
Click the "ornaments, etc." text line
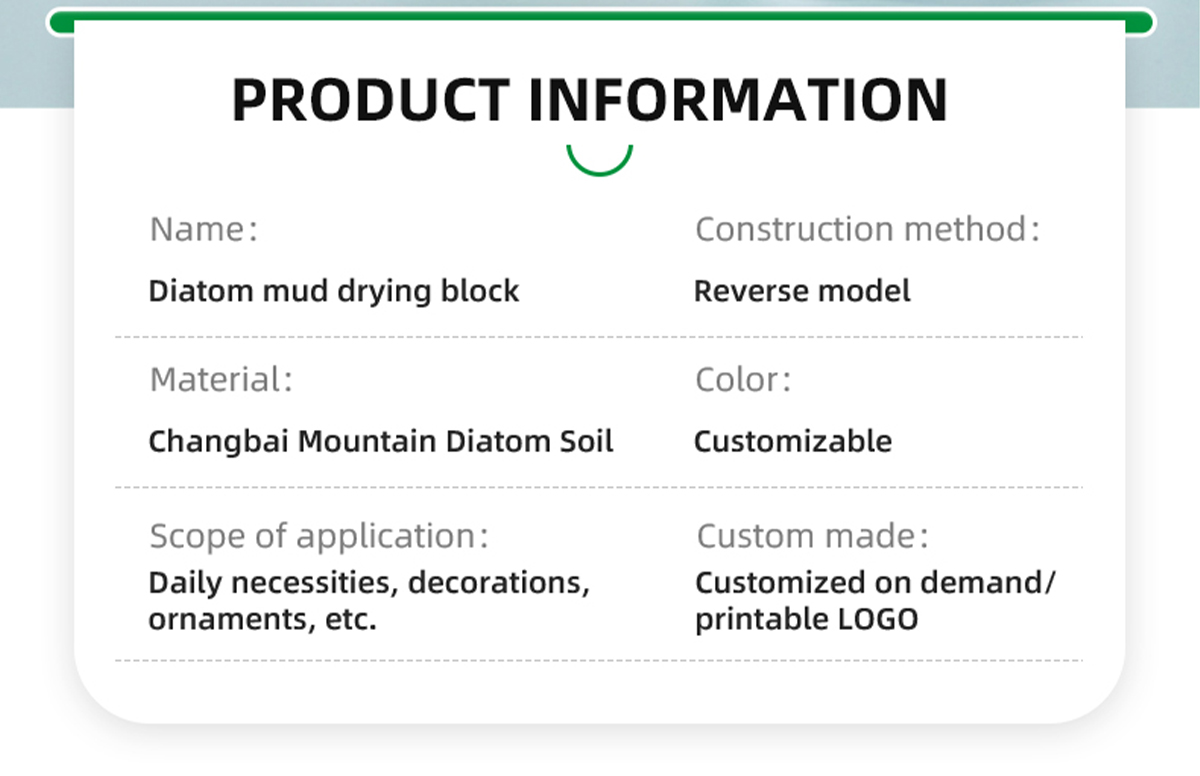pos(262,619)
